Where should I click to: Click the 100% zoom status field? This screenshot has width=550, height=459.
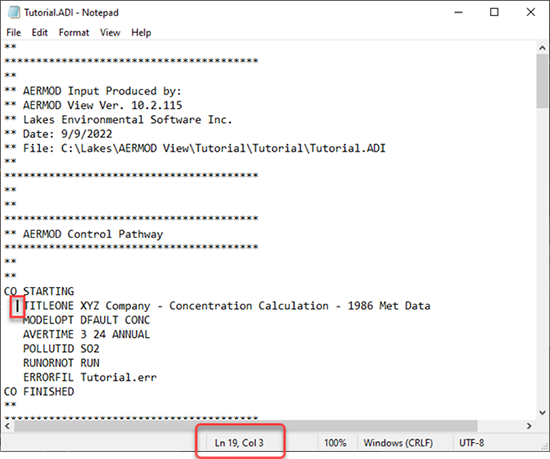[335, 443]
